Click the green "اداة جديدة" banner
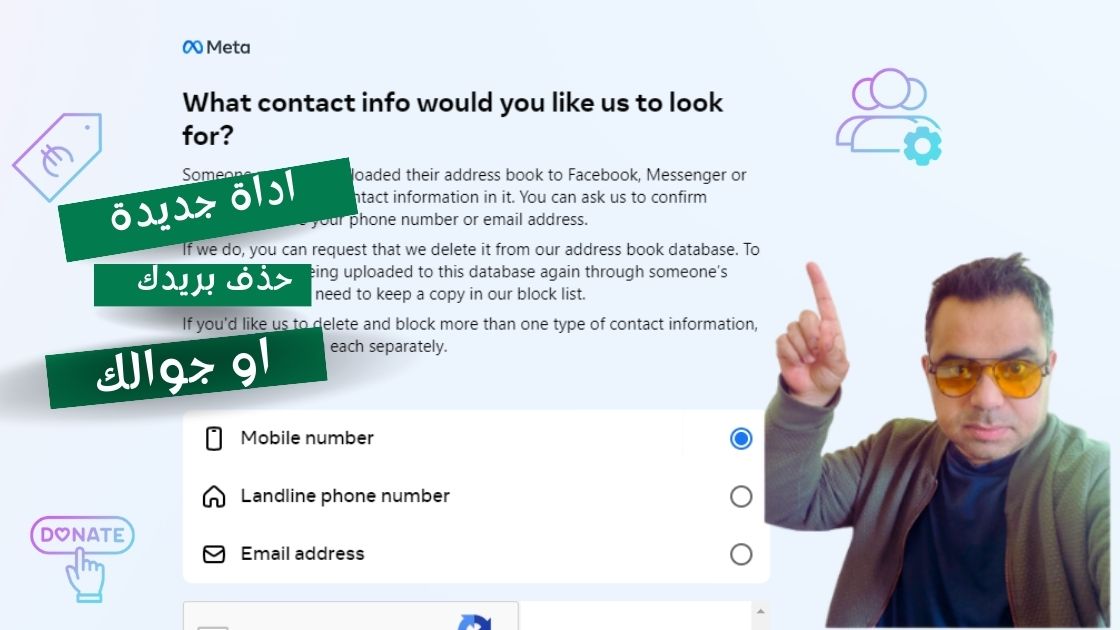This screenshot has width=1120, height=630. click(207, 208)
